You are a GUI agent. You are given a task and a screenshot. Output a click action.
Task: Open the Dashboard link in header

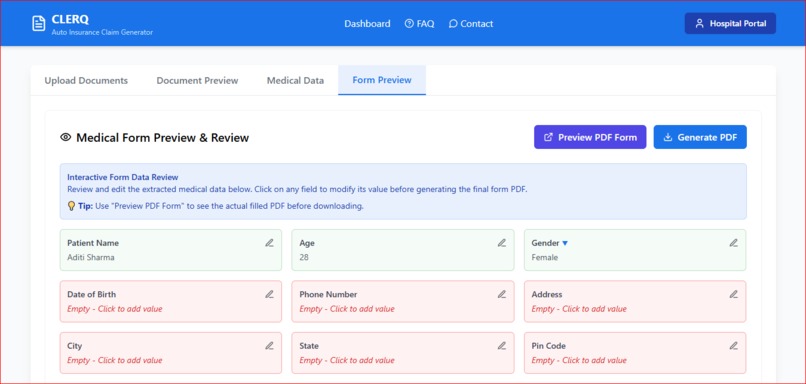[x=367, y=24]
